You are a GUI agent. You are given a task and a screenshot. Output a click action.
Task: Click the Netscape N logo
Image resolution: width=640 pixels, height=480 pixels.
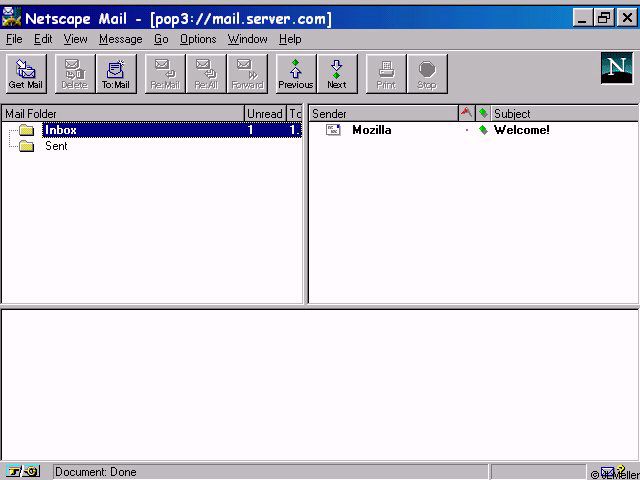coord(617,69)
